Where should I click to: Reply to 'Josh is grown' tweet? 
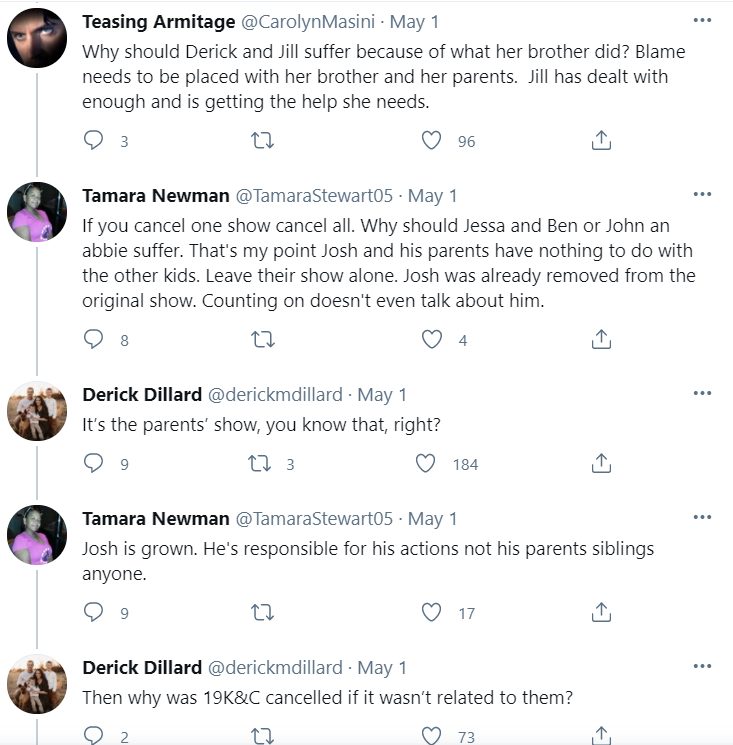point(93,612)
